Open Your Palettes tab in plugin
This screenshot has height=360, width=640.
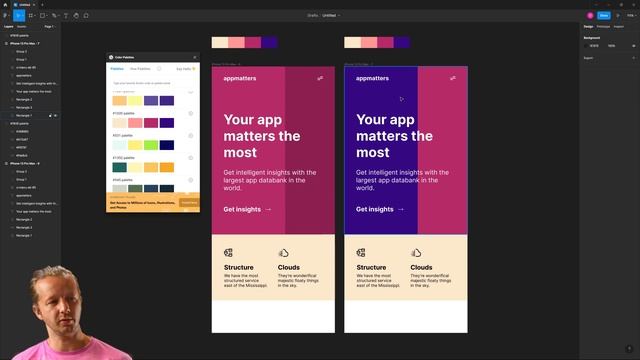[140, 69]
